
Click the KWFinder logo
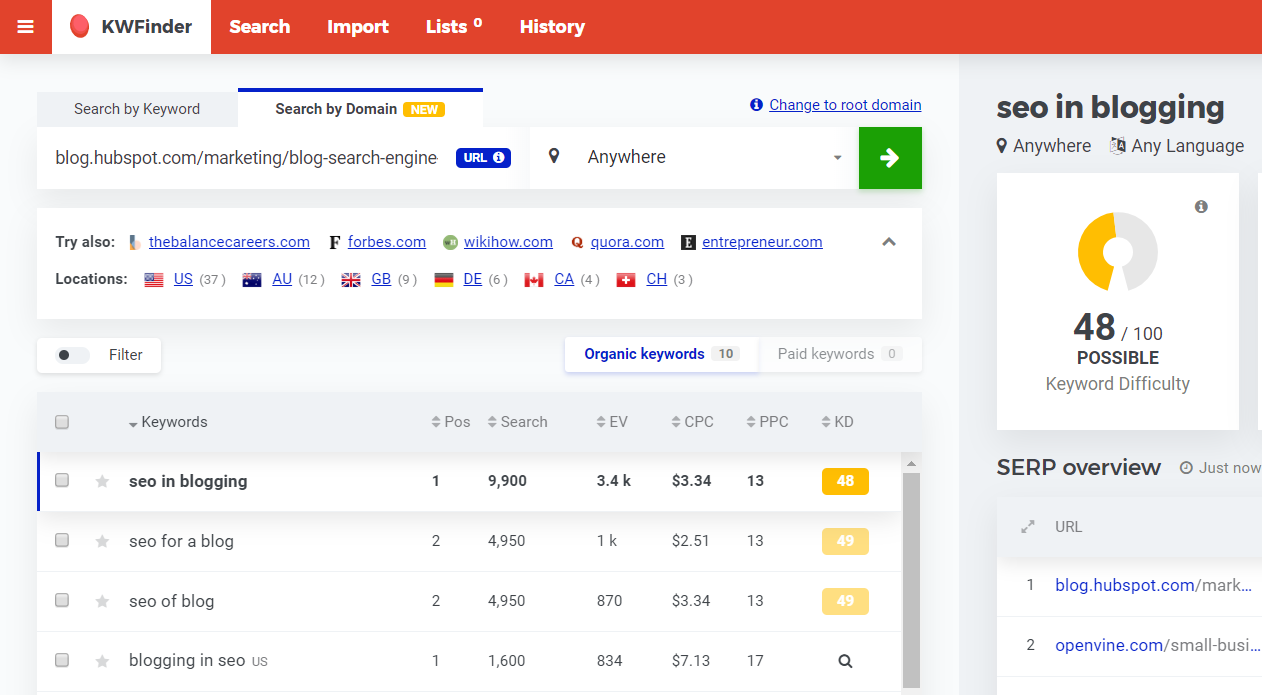(x=132, y=27)
